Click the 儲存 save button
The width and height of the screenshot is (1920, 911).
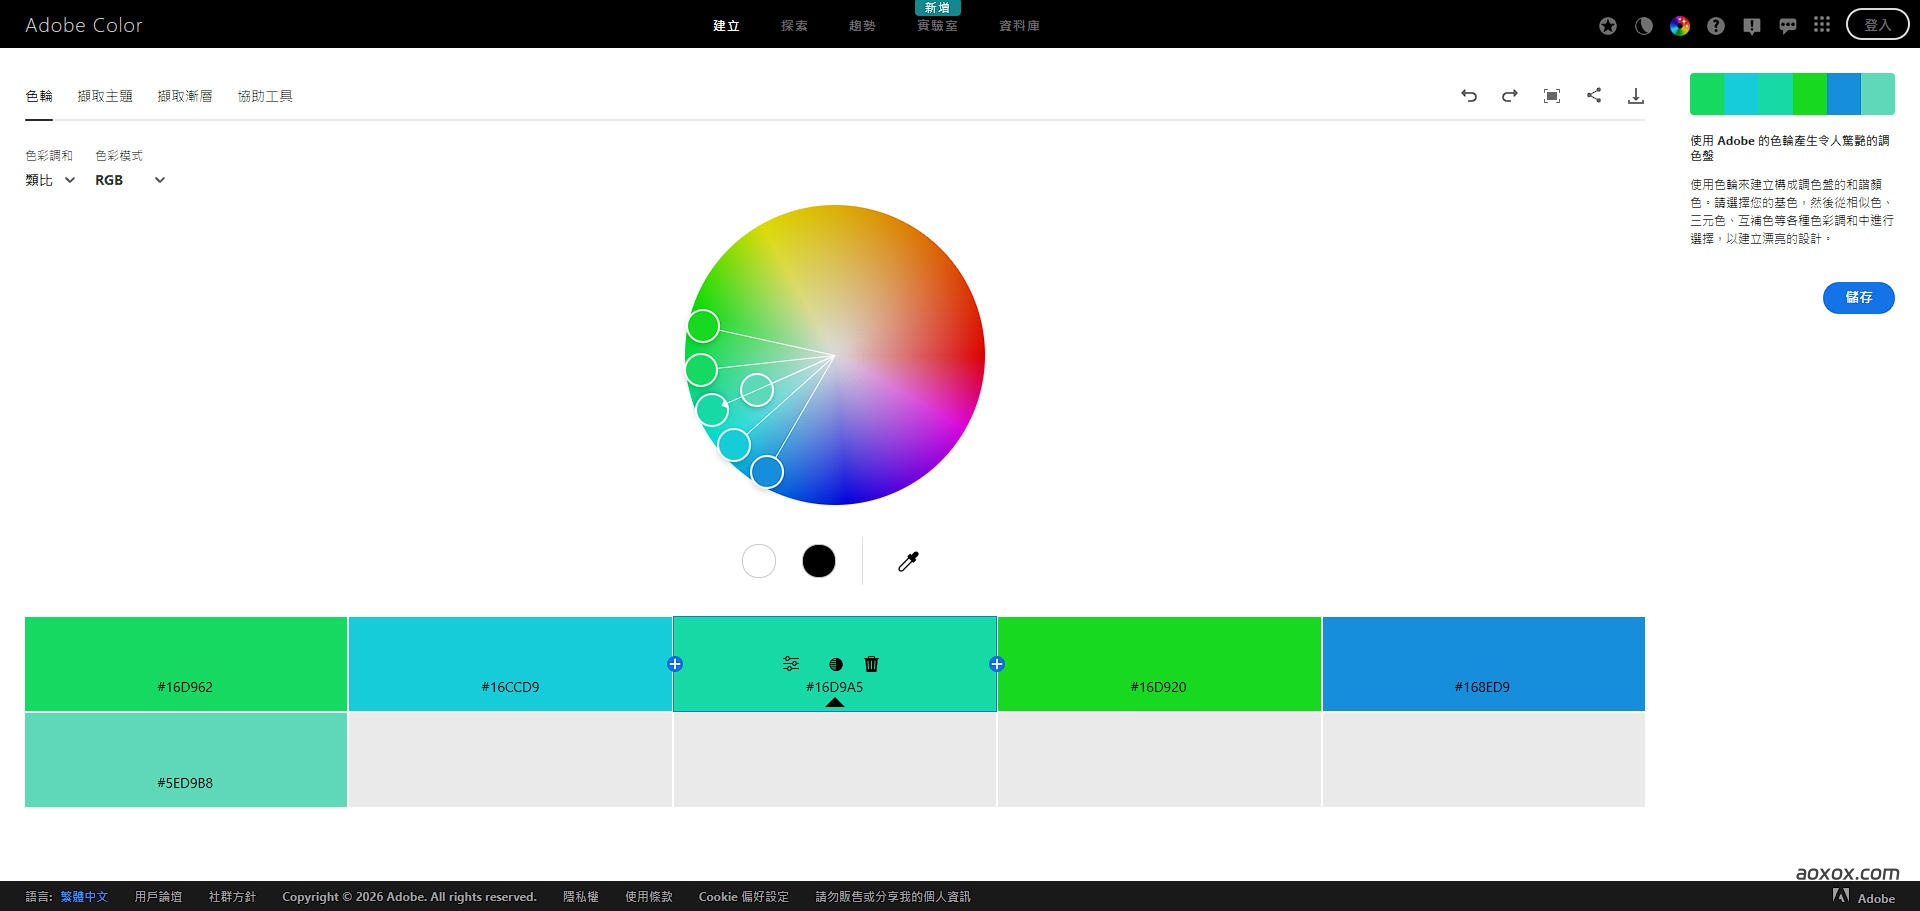point(1858,298)
